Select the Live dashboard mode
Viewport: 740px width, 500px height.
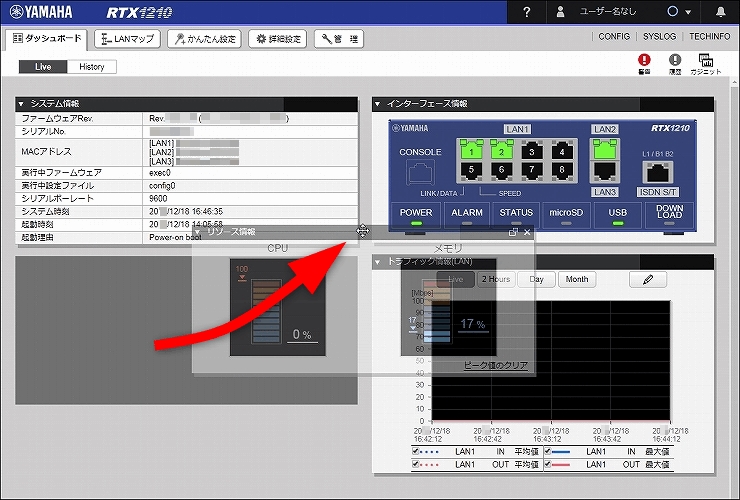coord(43,67)
